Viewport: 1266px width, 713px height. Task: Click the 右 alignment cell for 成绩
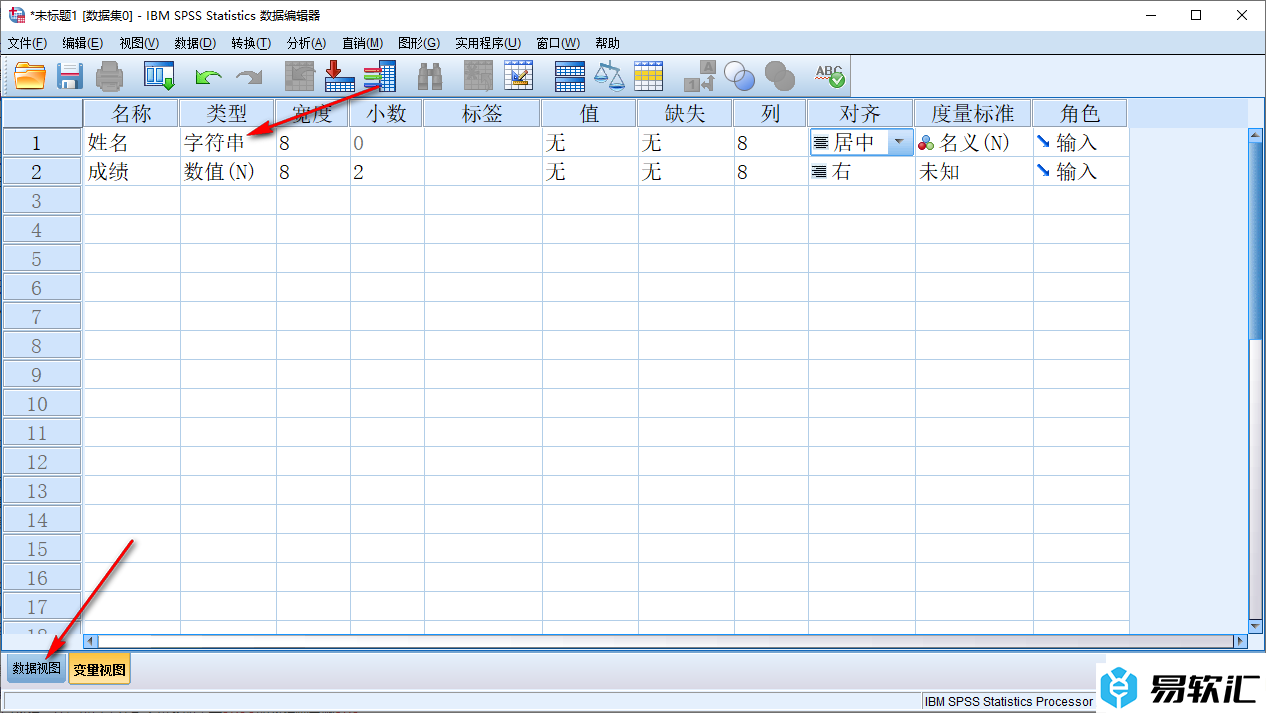(x=861, y=171)
